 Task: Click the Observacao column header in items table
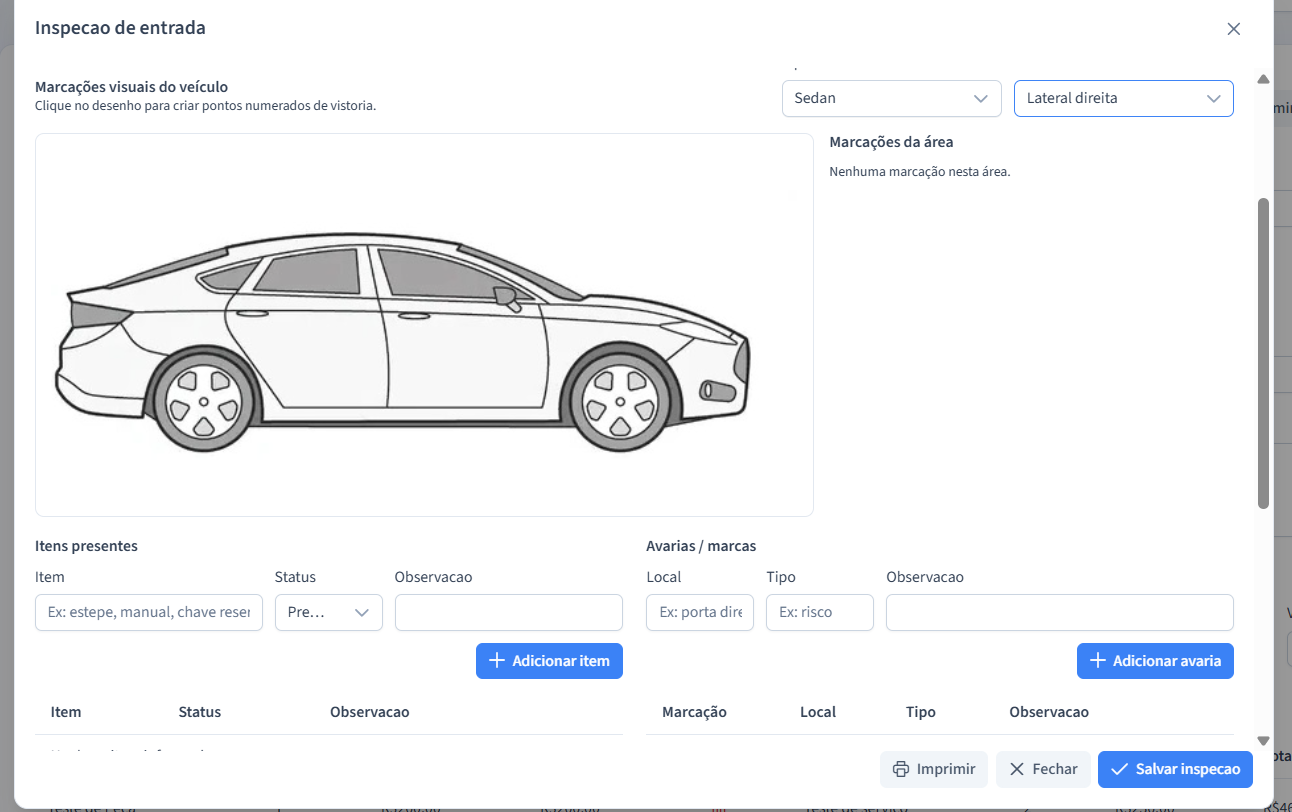click(370, 712)
